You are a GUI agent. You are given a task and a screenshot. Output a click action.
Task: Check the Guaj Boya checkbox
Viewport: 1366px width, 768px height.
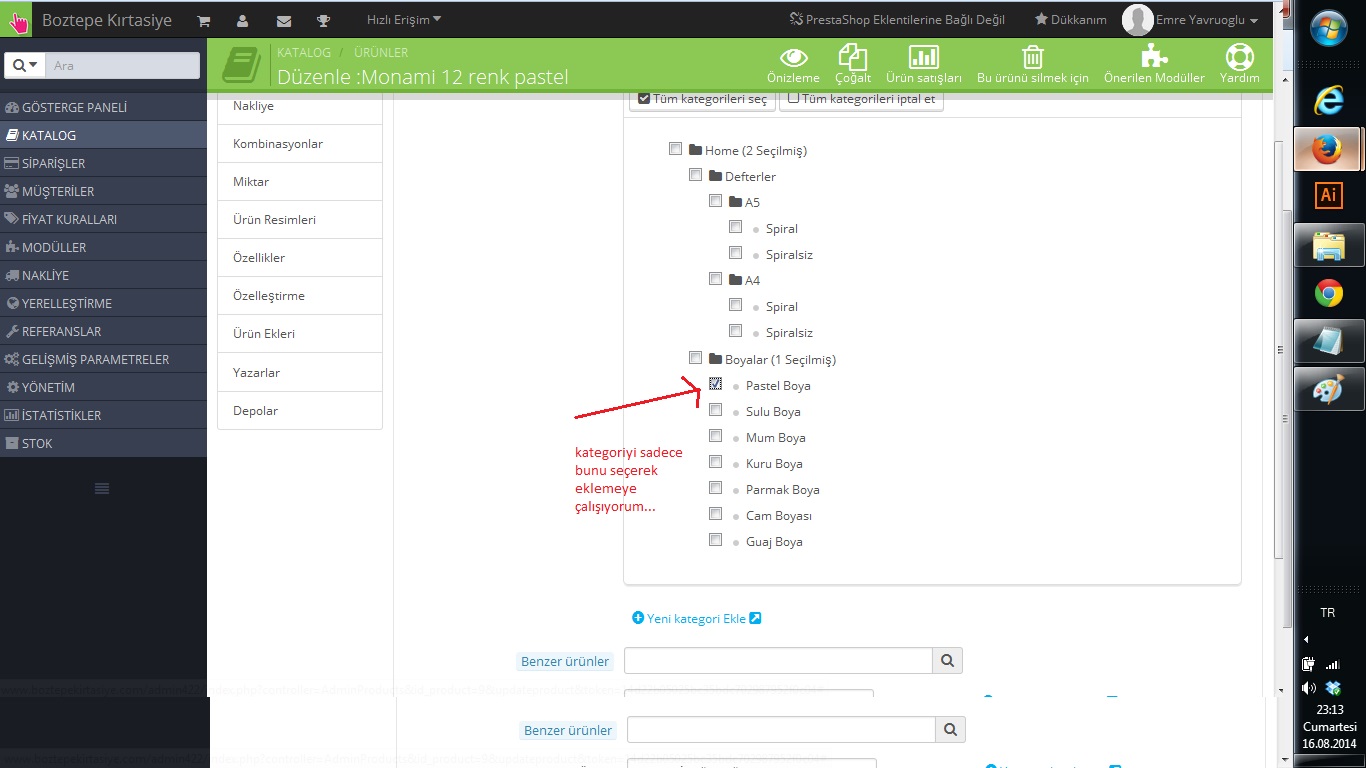click(715, 540)
